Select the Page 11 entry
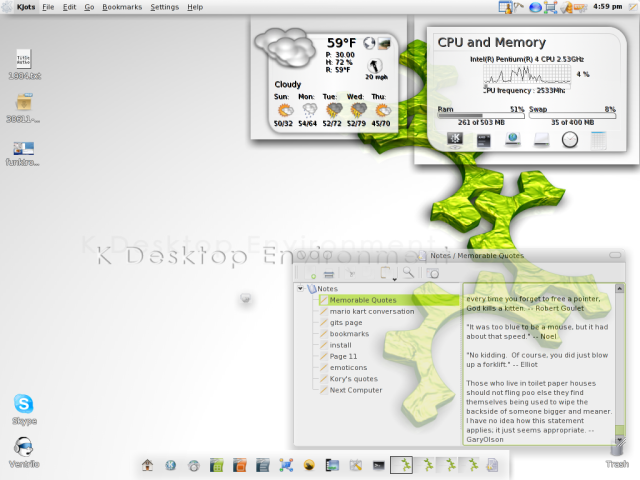 click(343, 356)
